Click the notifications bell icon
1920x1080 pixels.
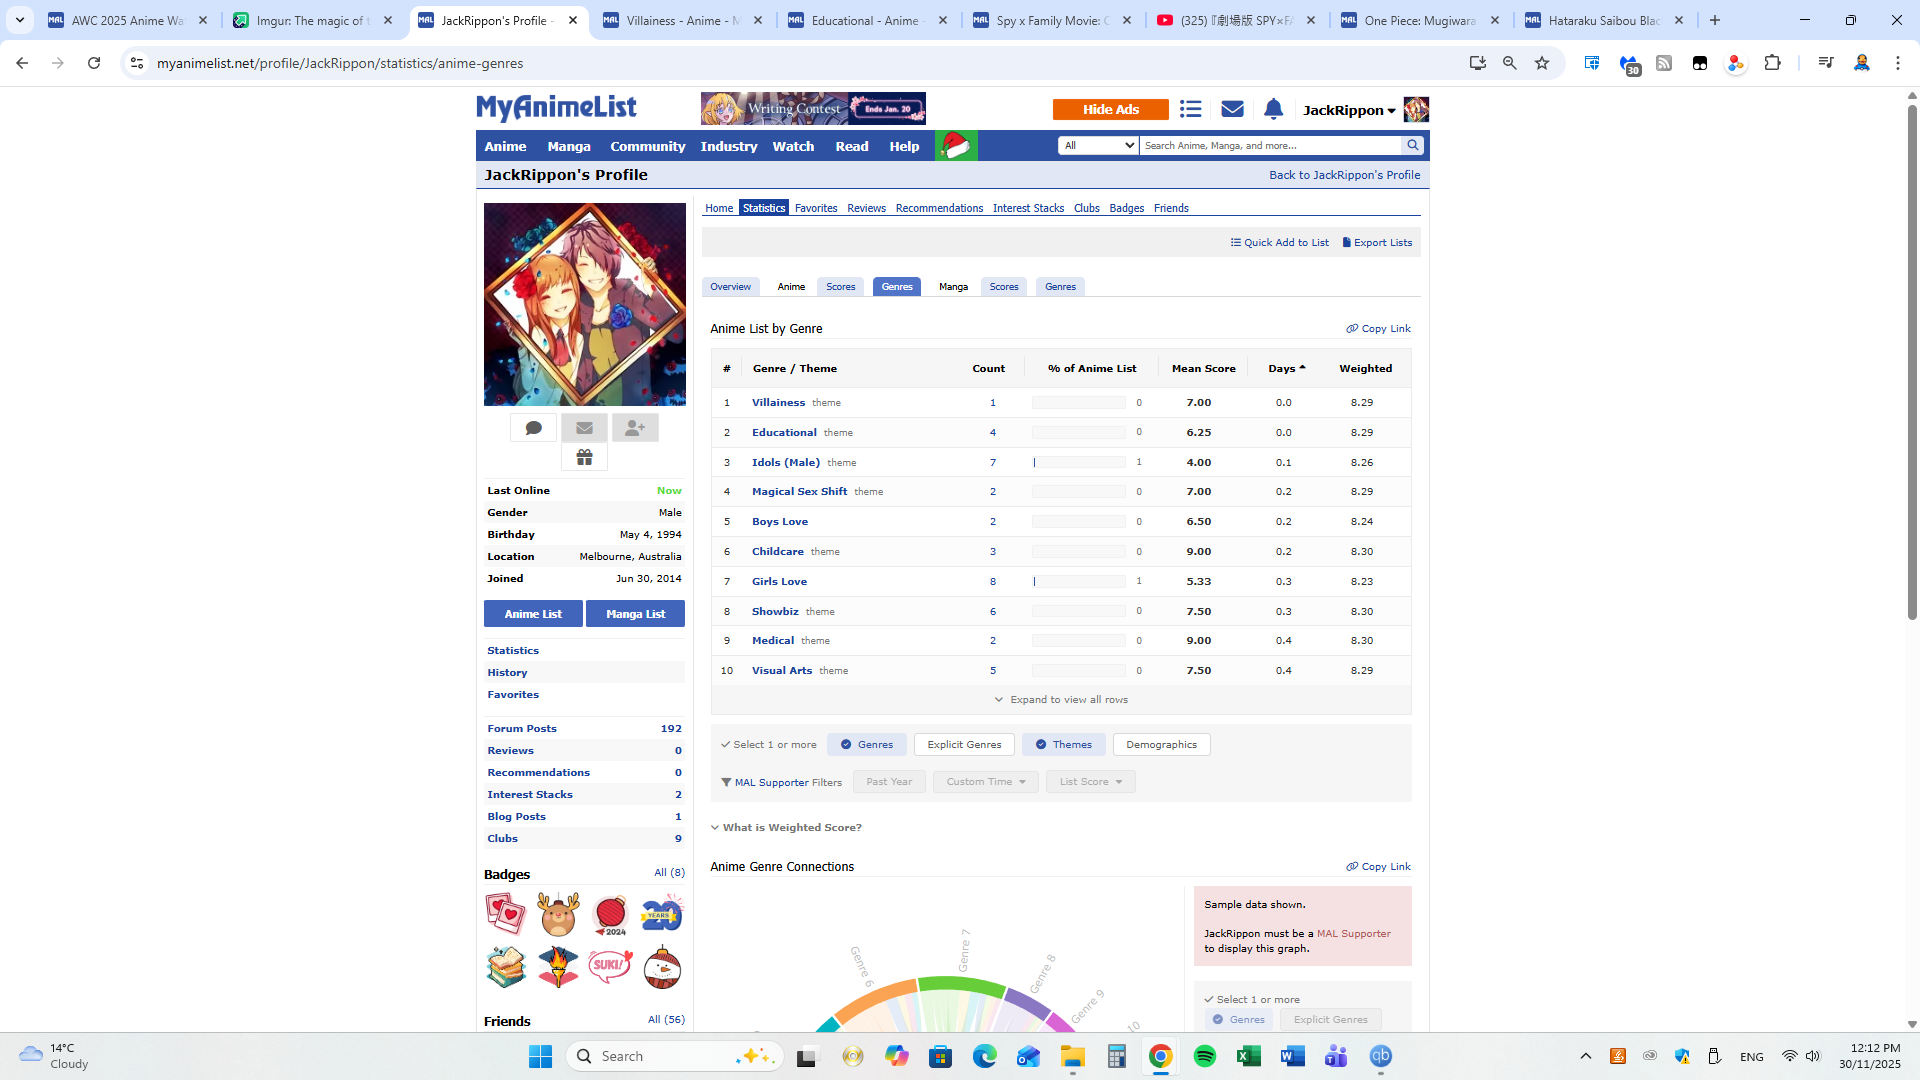pyautogui.click(x=1273, y=110)
